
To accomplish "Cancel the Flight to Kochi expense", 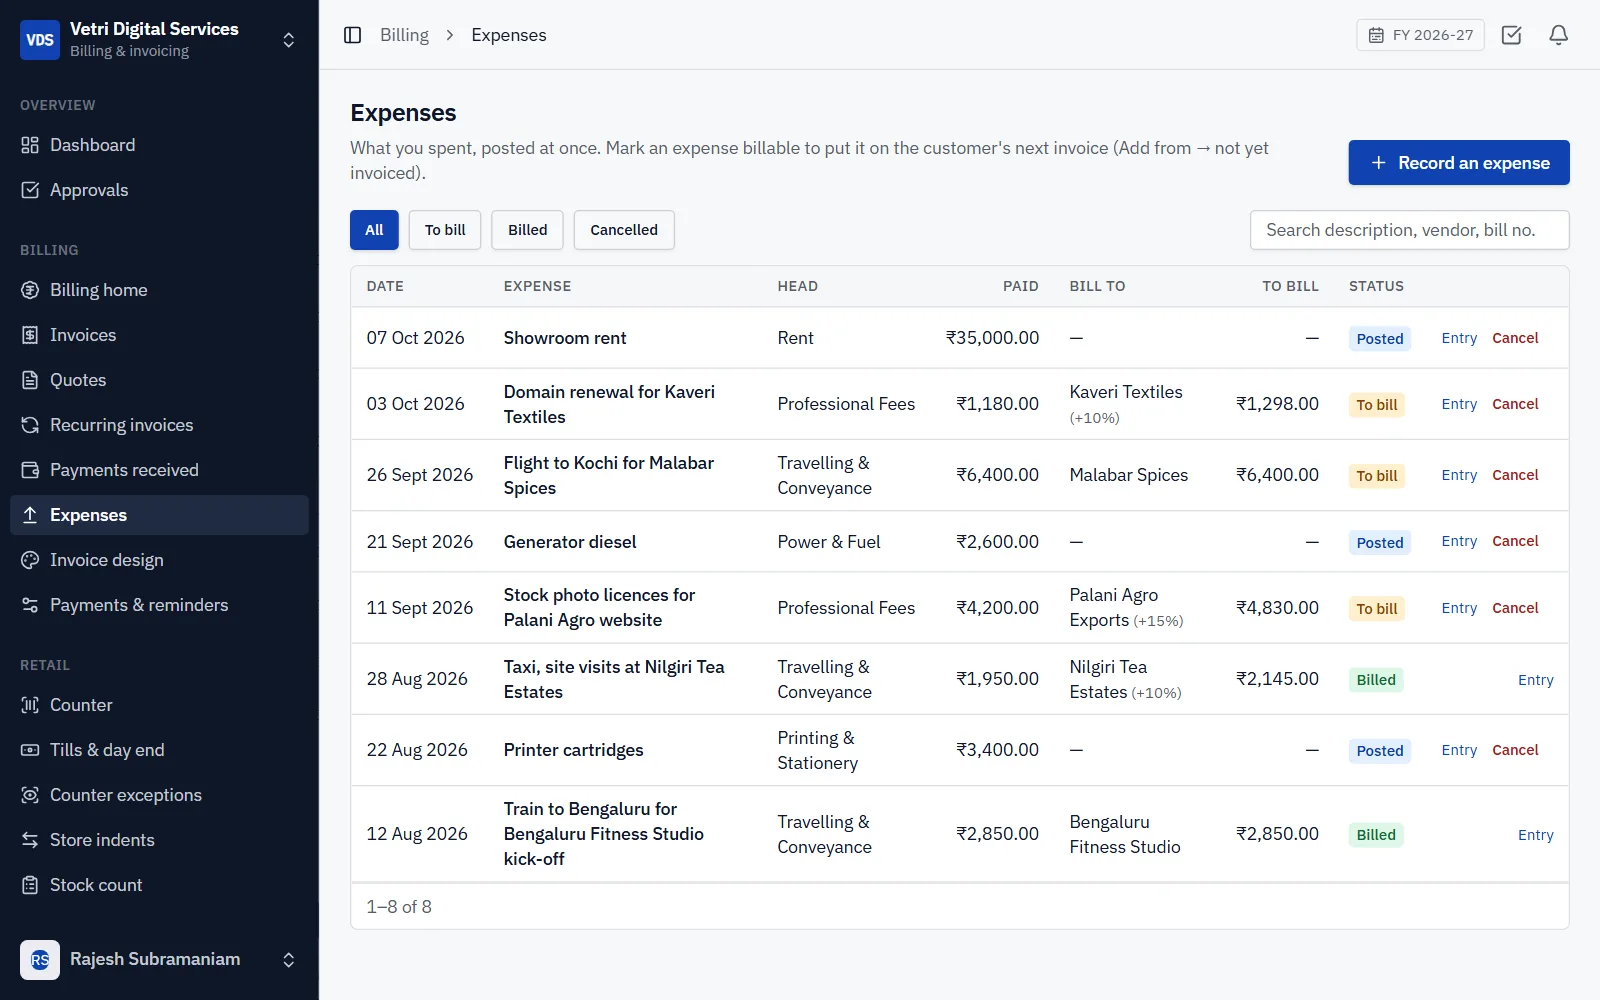I will click(x=1515, y=475).
